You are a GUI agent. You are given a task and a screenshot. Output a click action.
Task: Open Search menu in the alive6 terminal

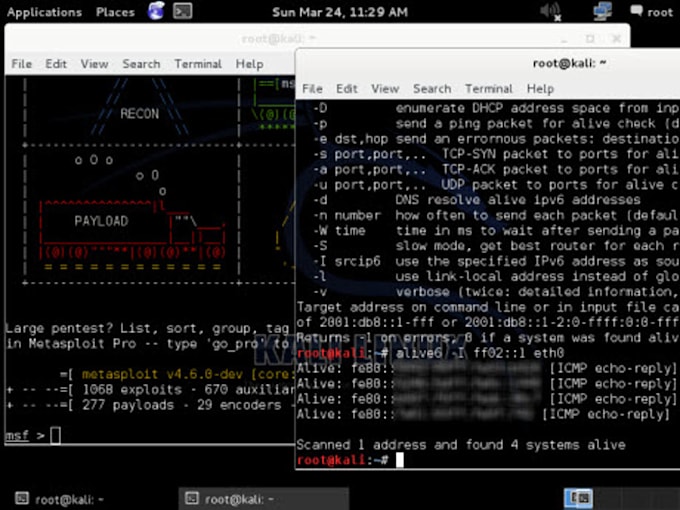pyautogui.click(x=431, y=88)
